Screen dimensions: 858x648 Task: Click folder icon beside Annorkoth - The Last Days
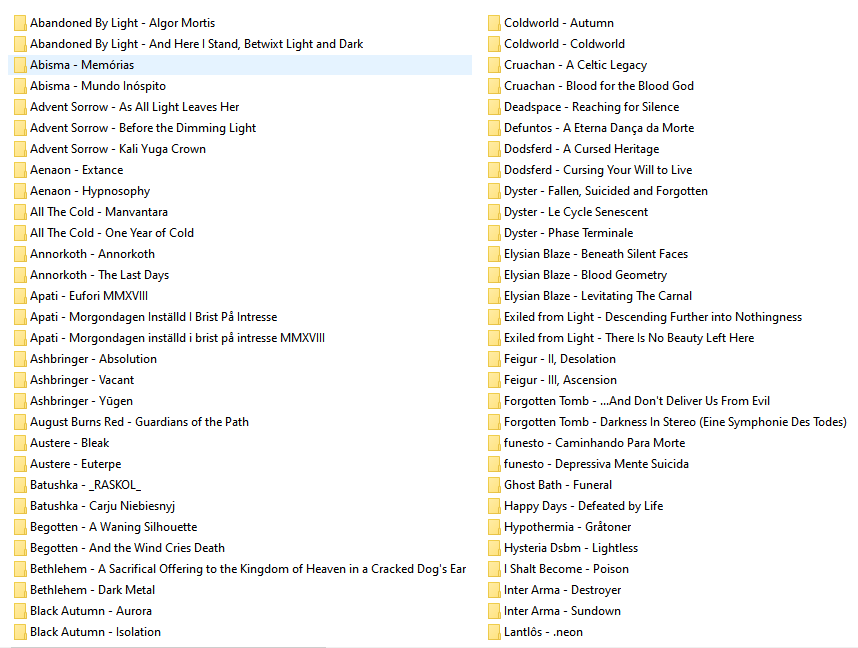coord(20,275)
